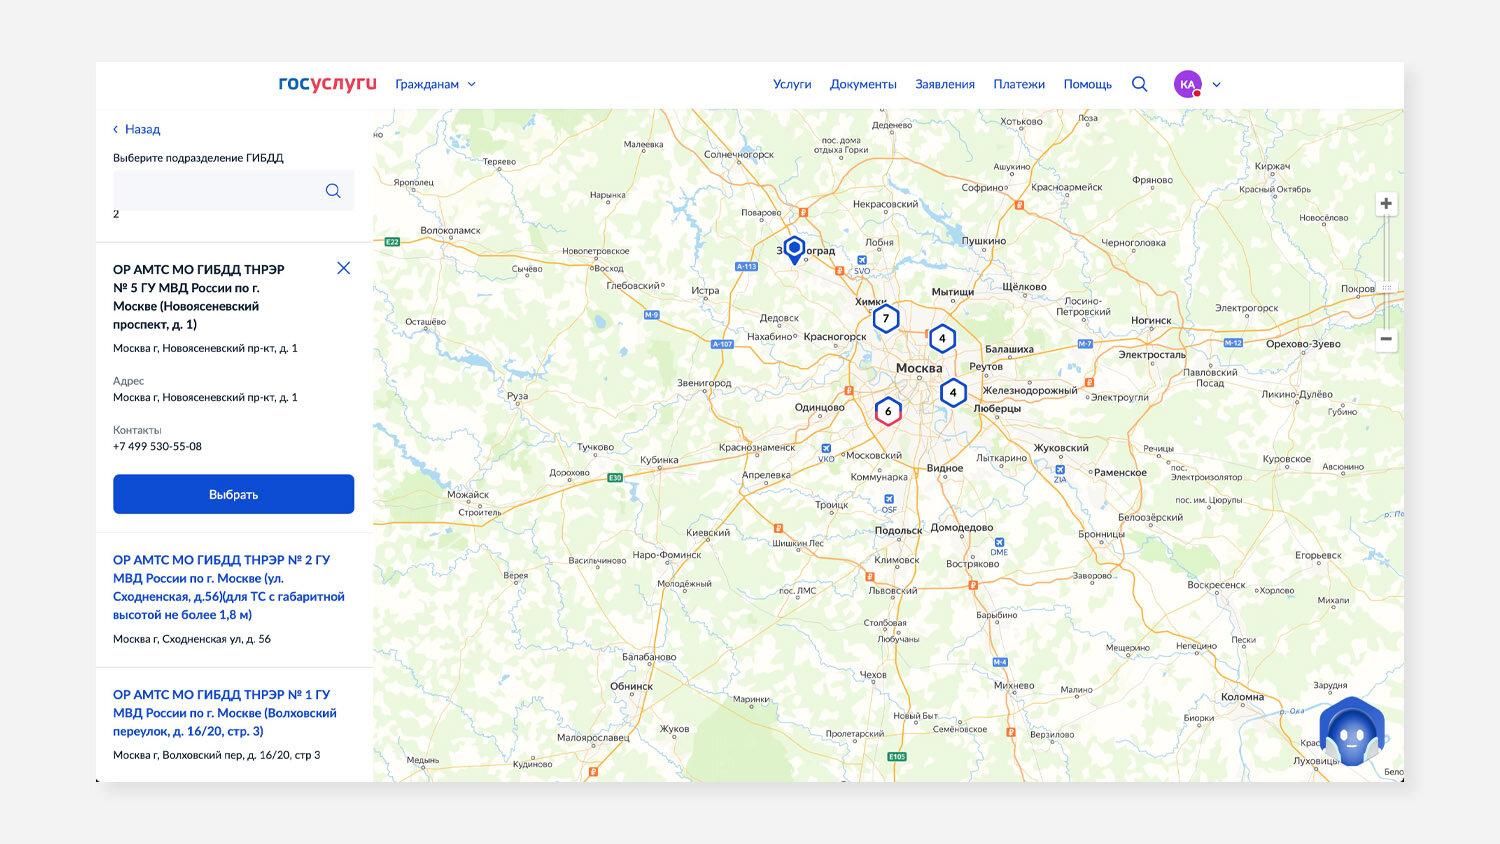Click the map cluster marker showing 7
The height and width of the screenshot is (844, 1500).
click(885, 319)
